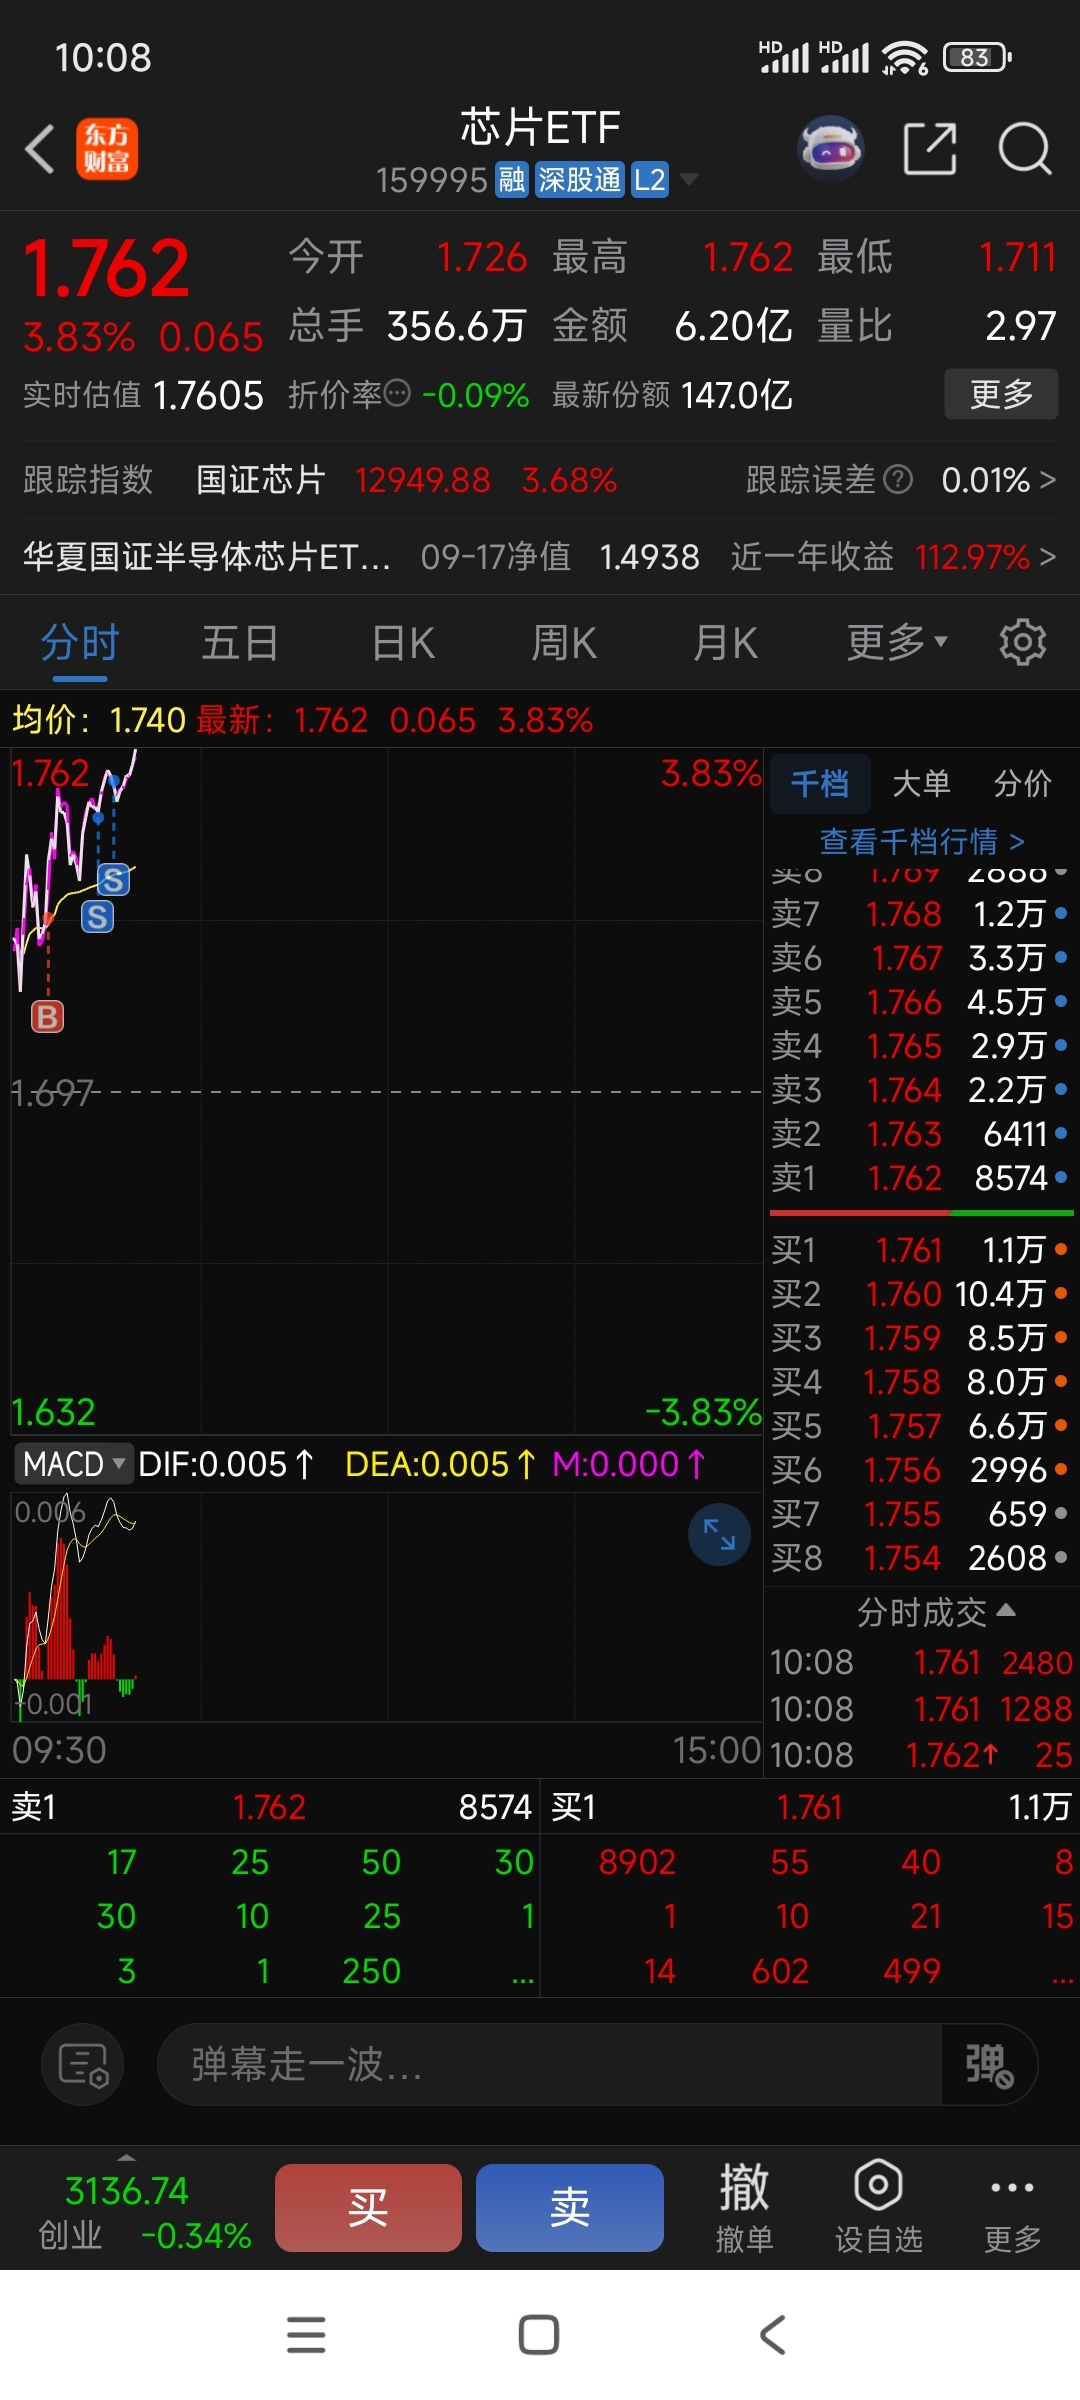Viewport: 1080px width, 2400px height.
Task: Tap the blue 卖 sell button
Action: pos(570,2208)
